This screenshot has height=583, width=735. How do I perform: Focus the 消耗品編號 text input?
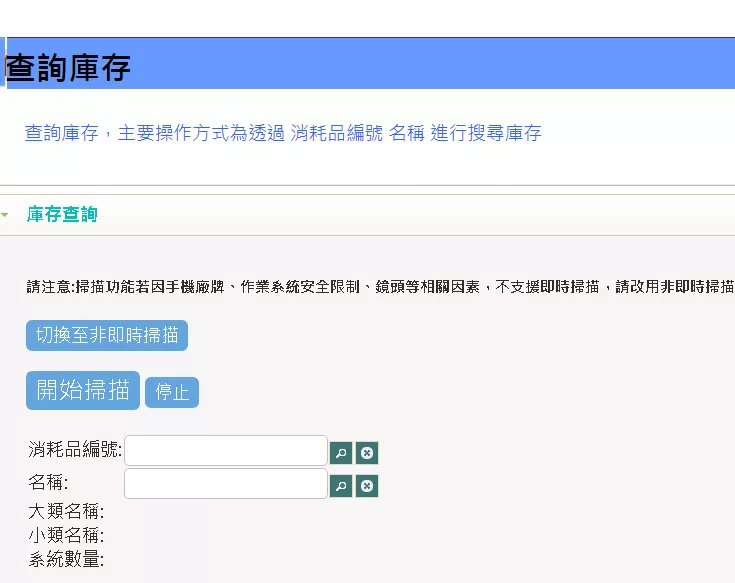point(225,451)
